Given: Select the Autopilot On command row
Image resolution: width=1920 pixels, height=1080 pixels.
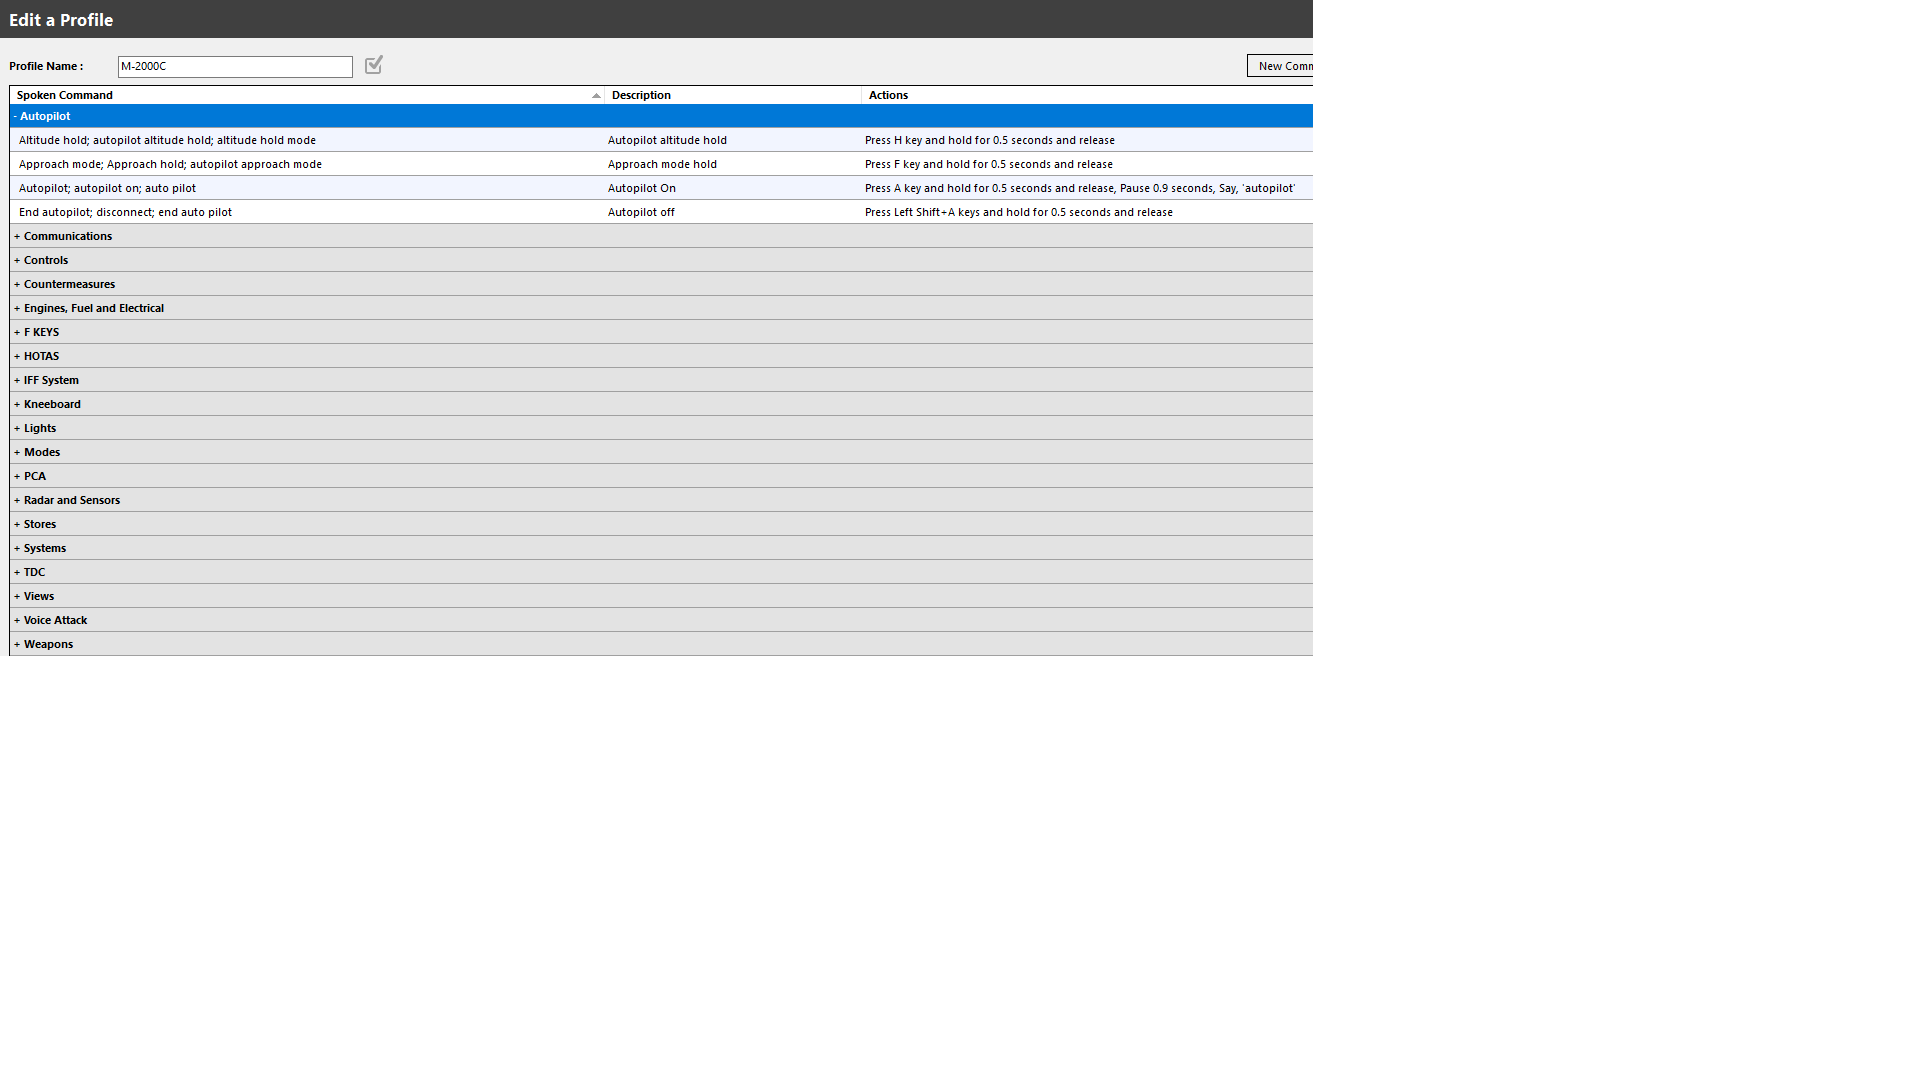Looking at the screenshot, I should point(107,188).
